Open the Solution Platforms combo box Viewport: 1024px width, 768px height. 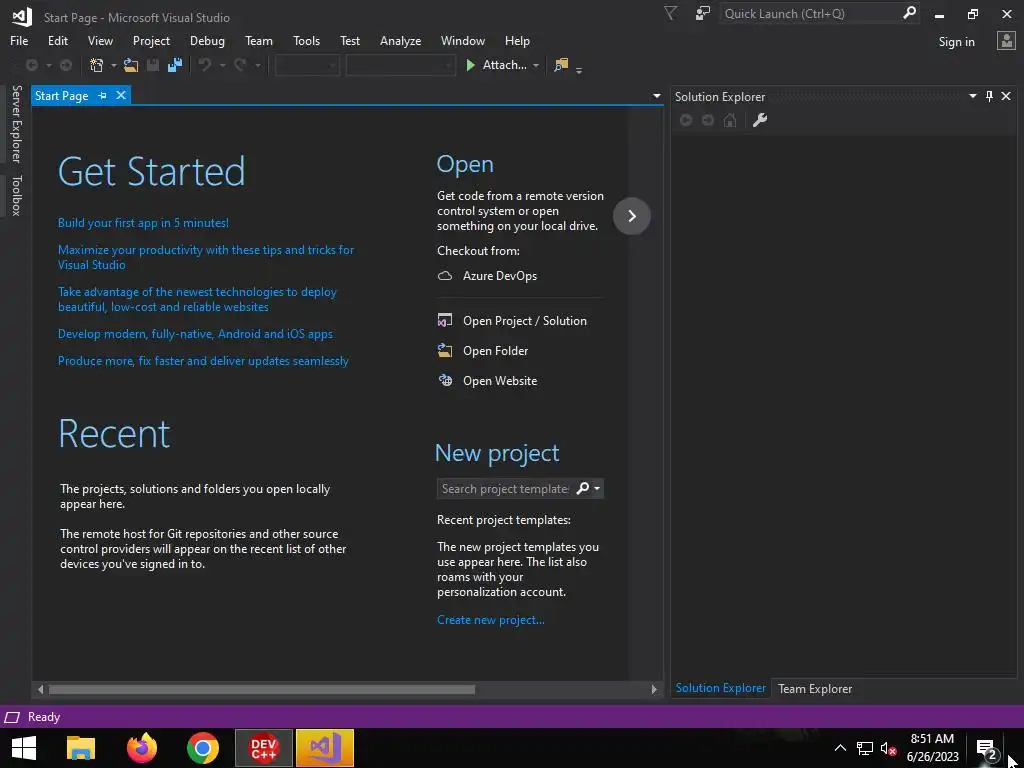pyautogui.click(x=400, y=65)
